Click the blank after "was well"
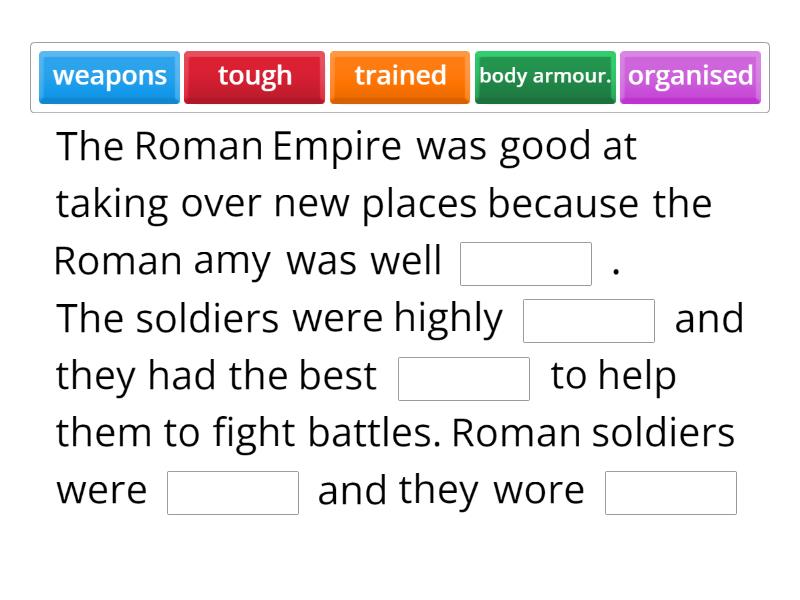Viewport: 800px width, 600px height. (x=527, y=262)
